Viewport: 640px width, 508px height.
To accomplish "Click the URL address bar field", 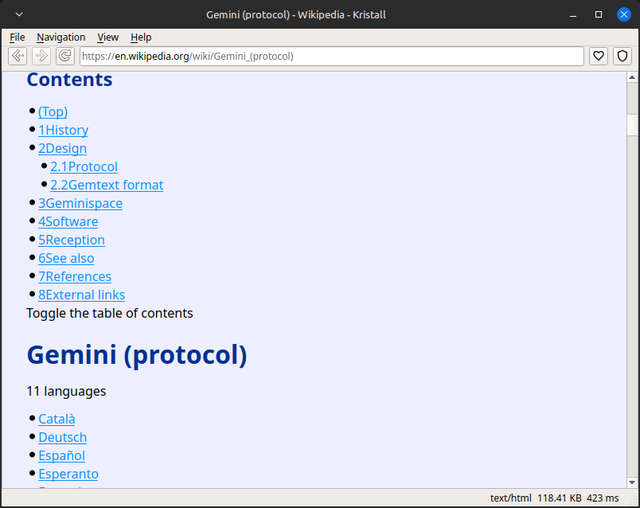I will pyautogui.click(x=331, y=56).
